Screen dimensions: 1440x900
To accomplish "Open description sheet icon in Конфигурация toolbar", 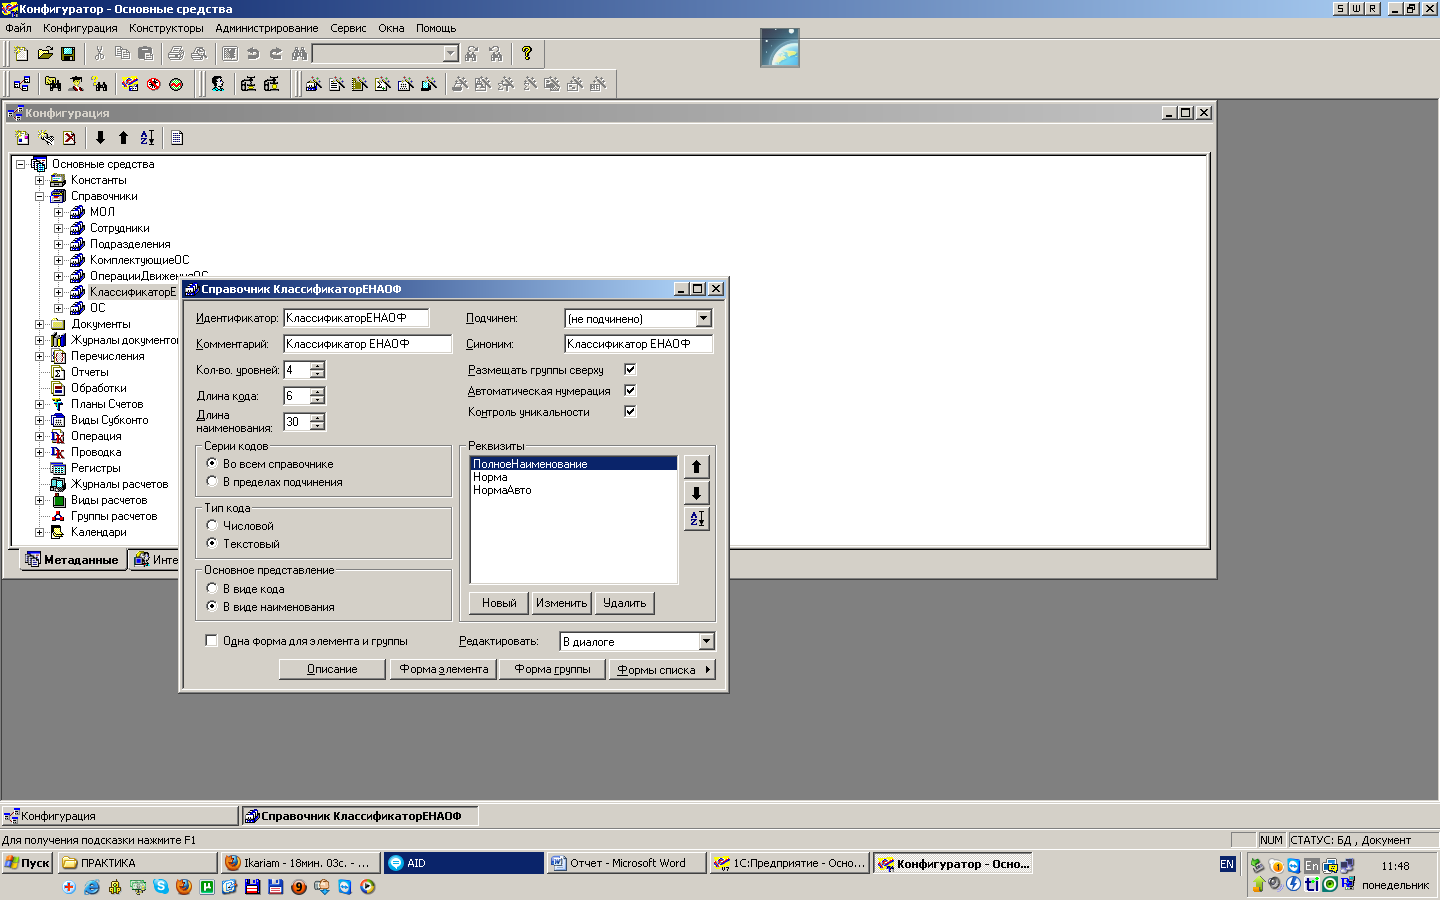I will click(x=177, y=138).
